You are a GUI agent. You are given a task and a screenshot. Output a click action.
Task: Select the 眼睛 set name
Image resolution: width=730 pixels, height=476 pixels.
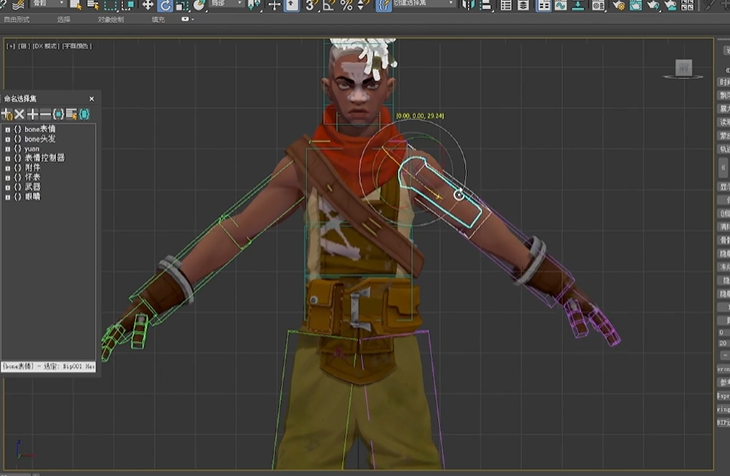[33, 197]
